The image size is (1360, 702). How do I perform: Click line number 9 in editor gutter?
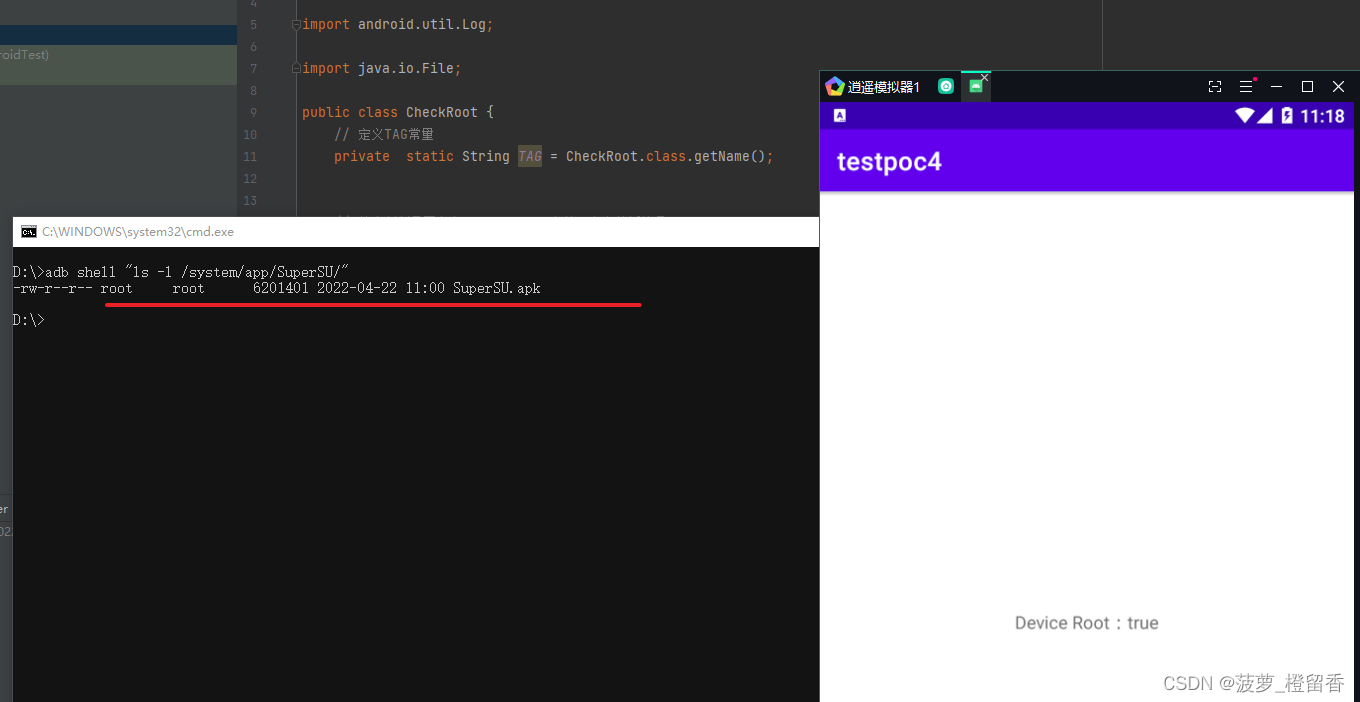253,112
